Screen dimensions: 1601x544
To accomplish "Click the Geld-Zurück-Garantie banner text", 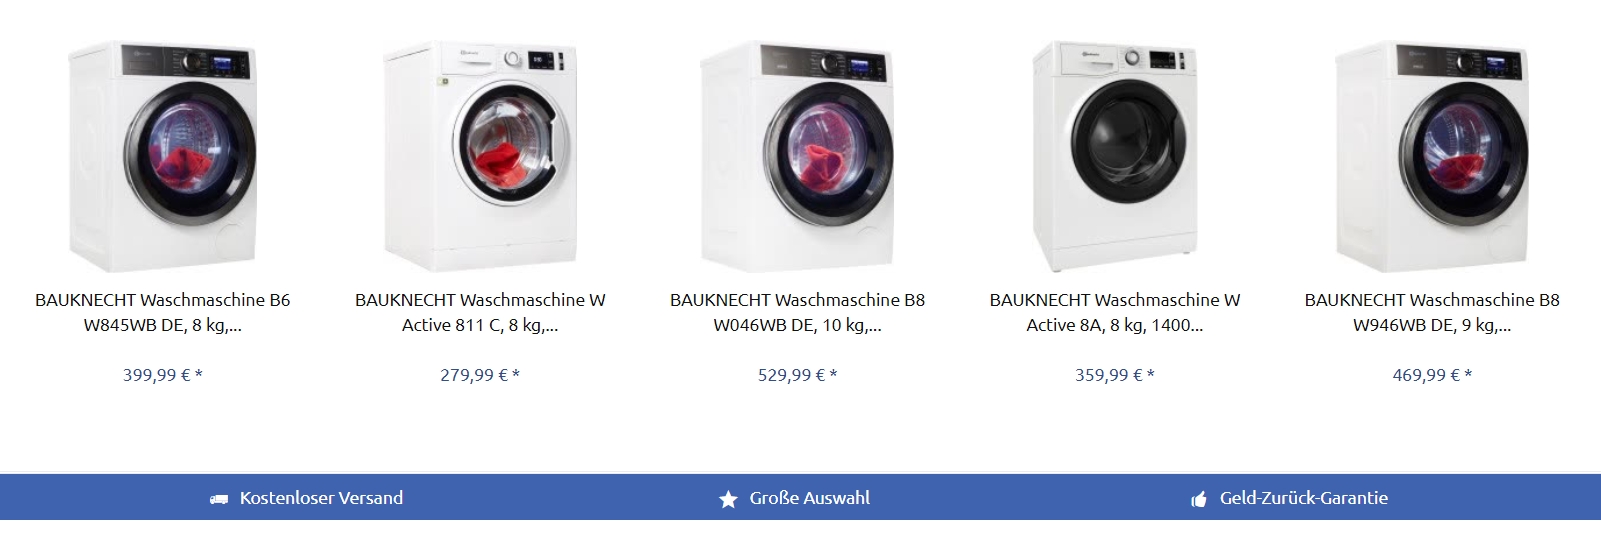I will tap(1304, 498).
